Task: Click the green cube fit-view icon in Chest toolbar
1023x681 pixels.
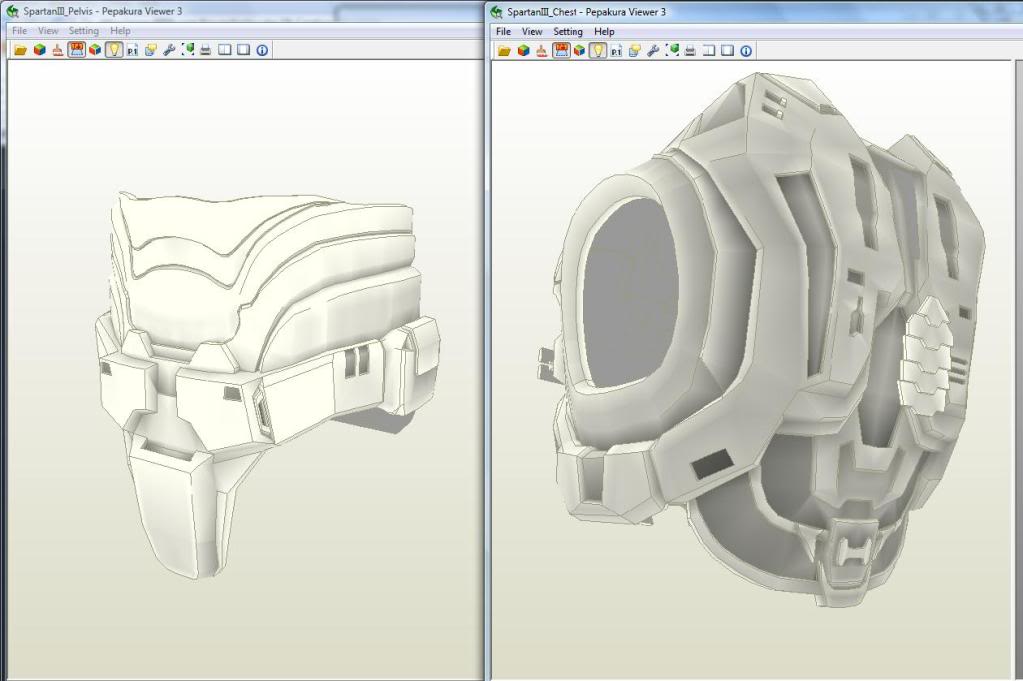Action: pos(672,51)
